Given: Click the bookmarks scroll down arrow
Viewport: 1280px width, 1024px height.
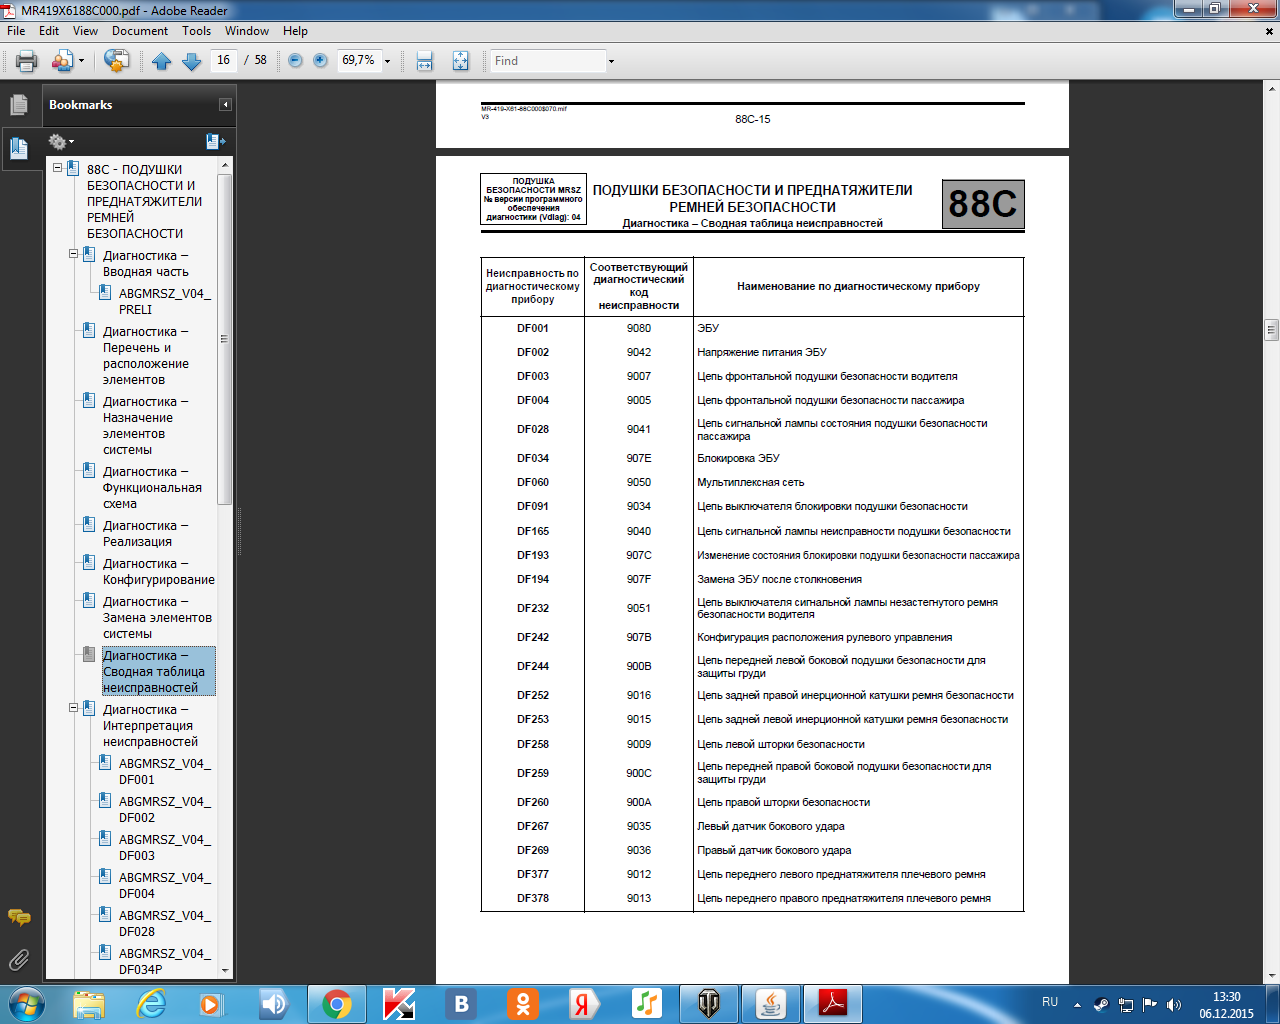Looking at the screenshot, I should (225, 970).
